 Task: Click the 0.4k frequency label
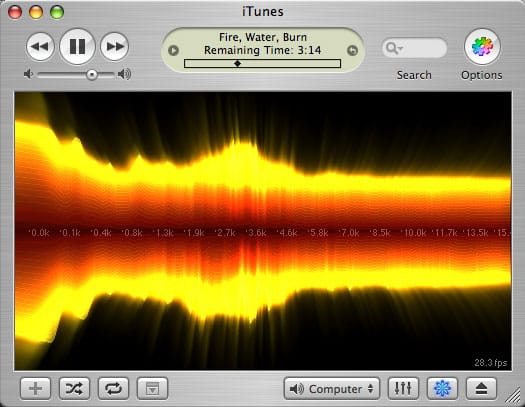[x=101, y=233]
